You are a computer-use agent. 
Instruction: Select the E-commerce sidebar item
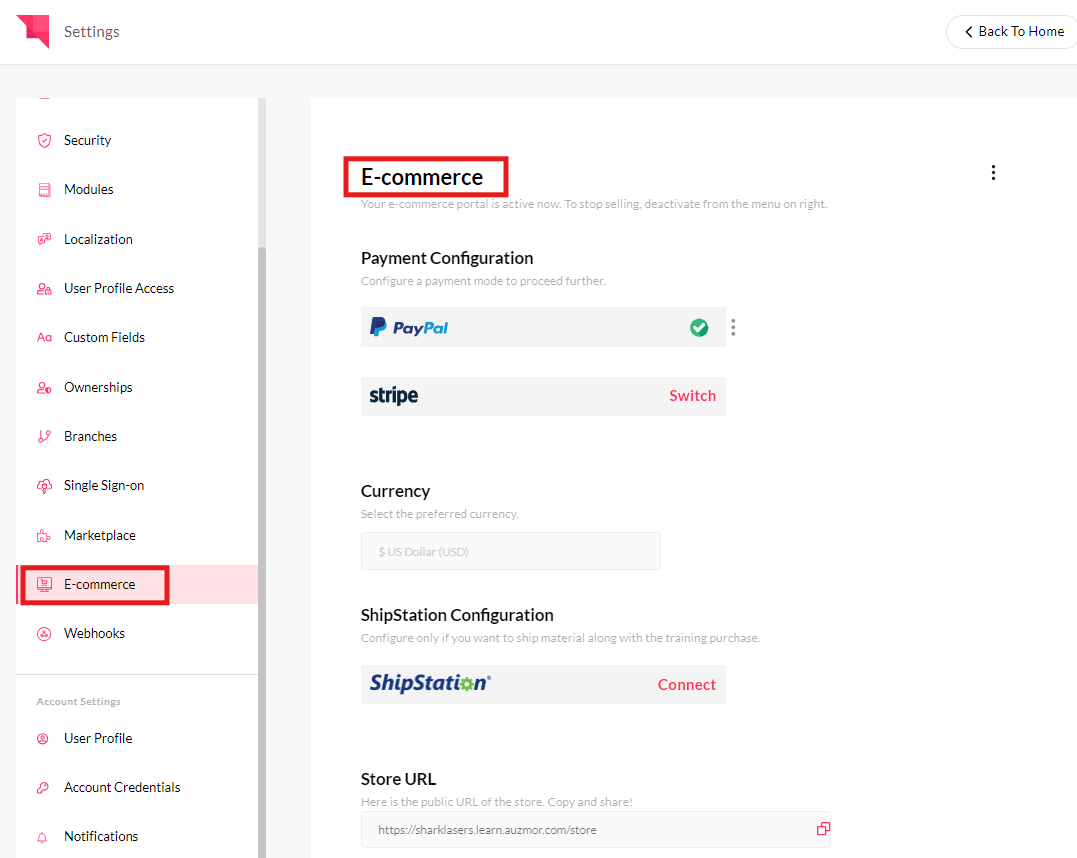point(137,585)
